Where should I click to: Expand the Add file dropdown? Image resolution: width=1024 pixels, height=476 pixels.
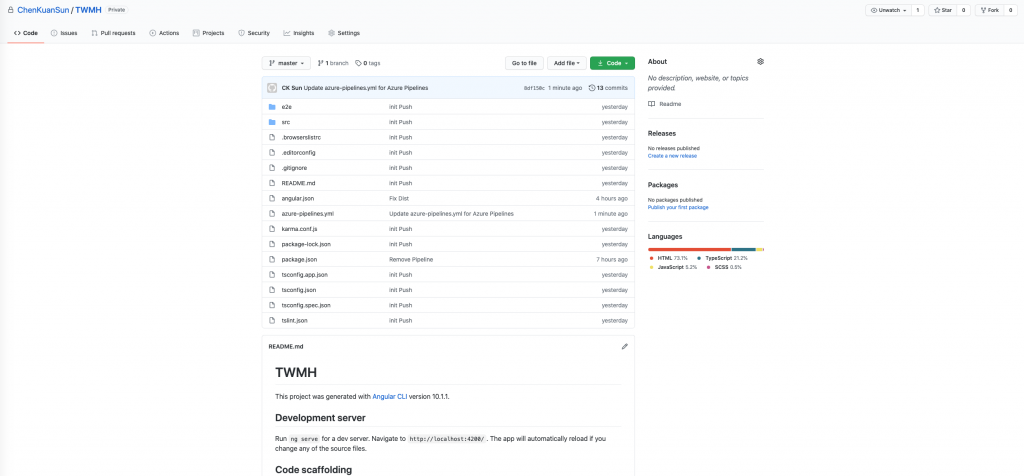pos(566,63)
